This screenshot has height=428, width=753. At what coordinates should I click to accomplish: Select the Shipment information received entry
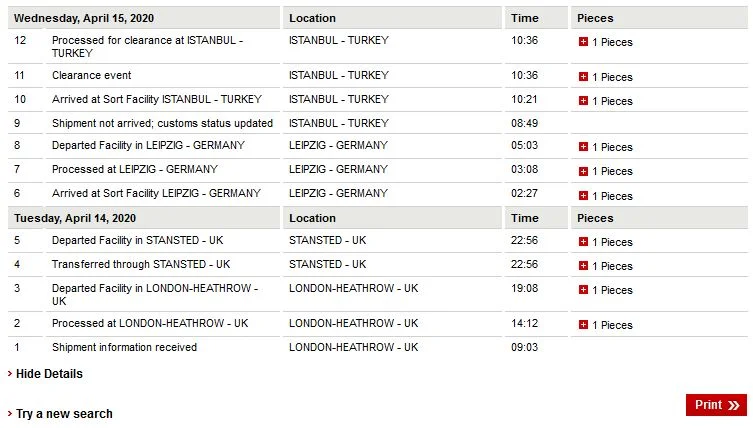[124, 348]
